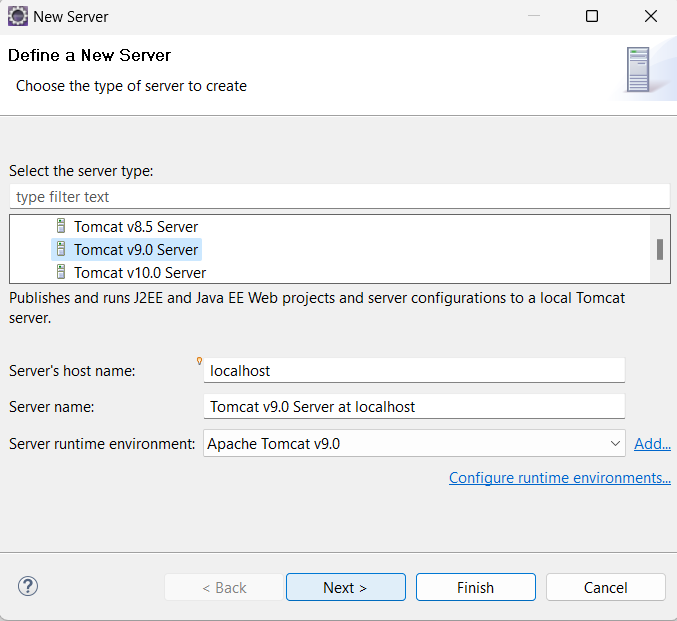Click the host name content-assist lightbulb

[x=199, y=361]
